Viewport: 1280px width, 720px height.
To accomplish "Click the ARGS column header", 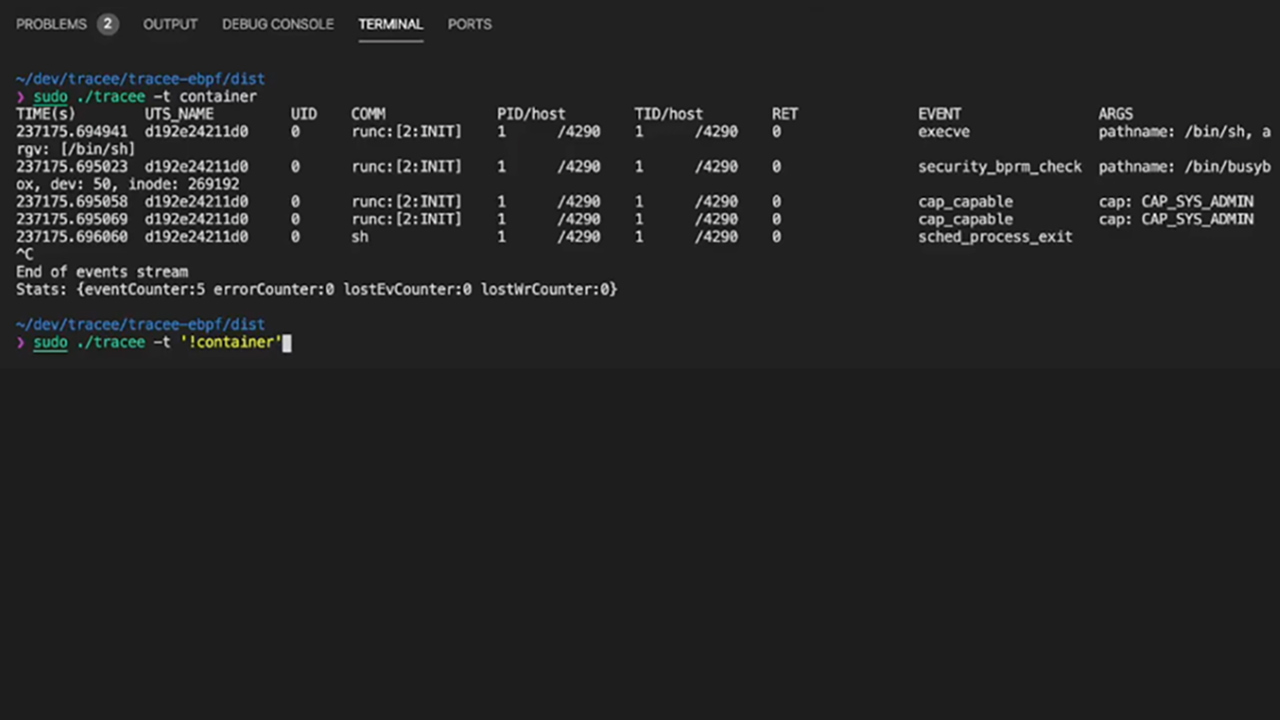I will 1116,114.
